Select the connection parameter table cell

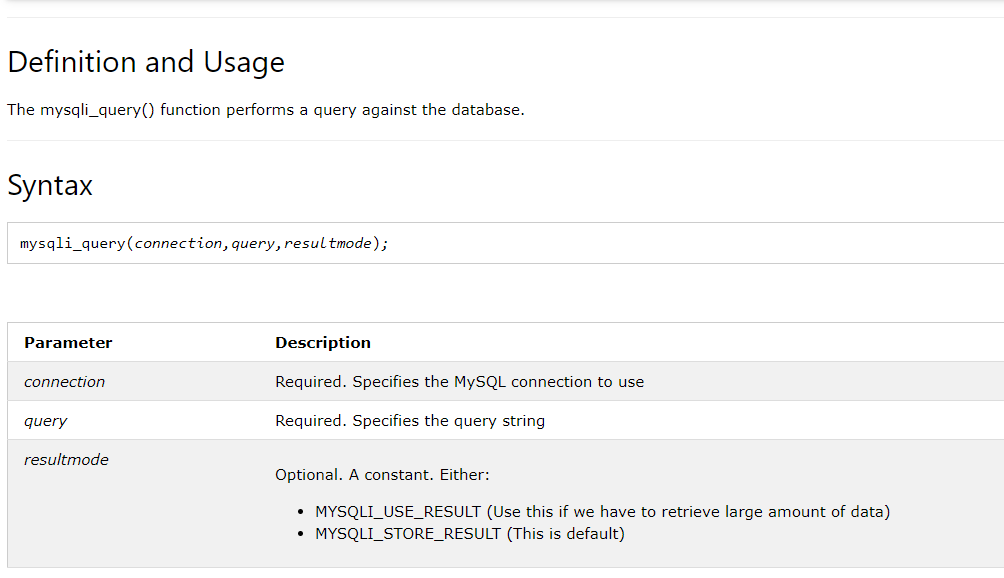tap(64, 382)
